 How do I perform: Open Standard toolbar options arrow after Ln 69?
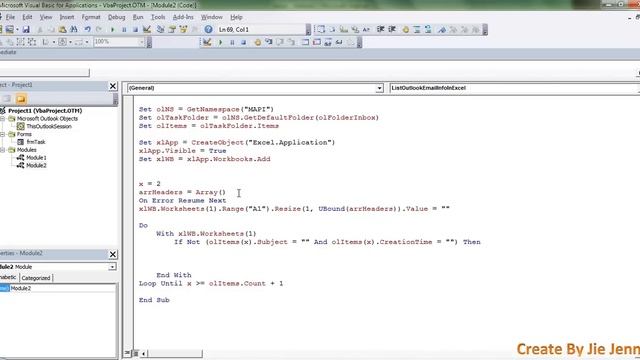click(x=308, y=29)
